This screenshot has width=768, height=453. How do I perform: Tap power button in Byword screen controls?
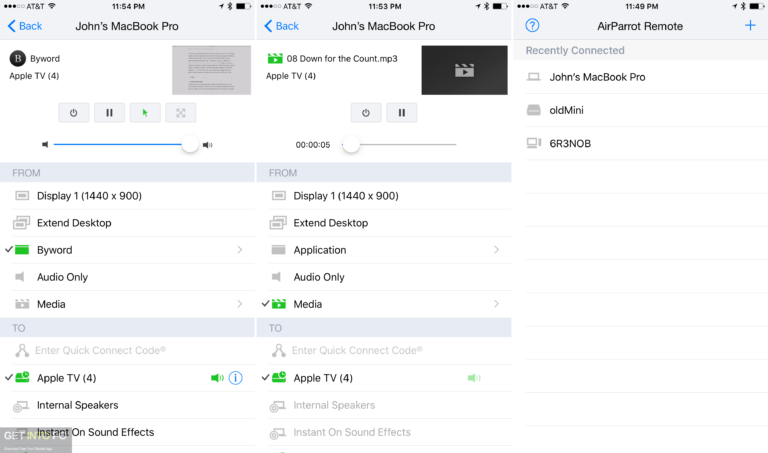[x=73, y=113]
